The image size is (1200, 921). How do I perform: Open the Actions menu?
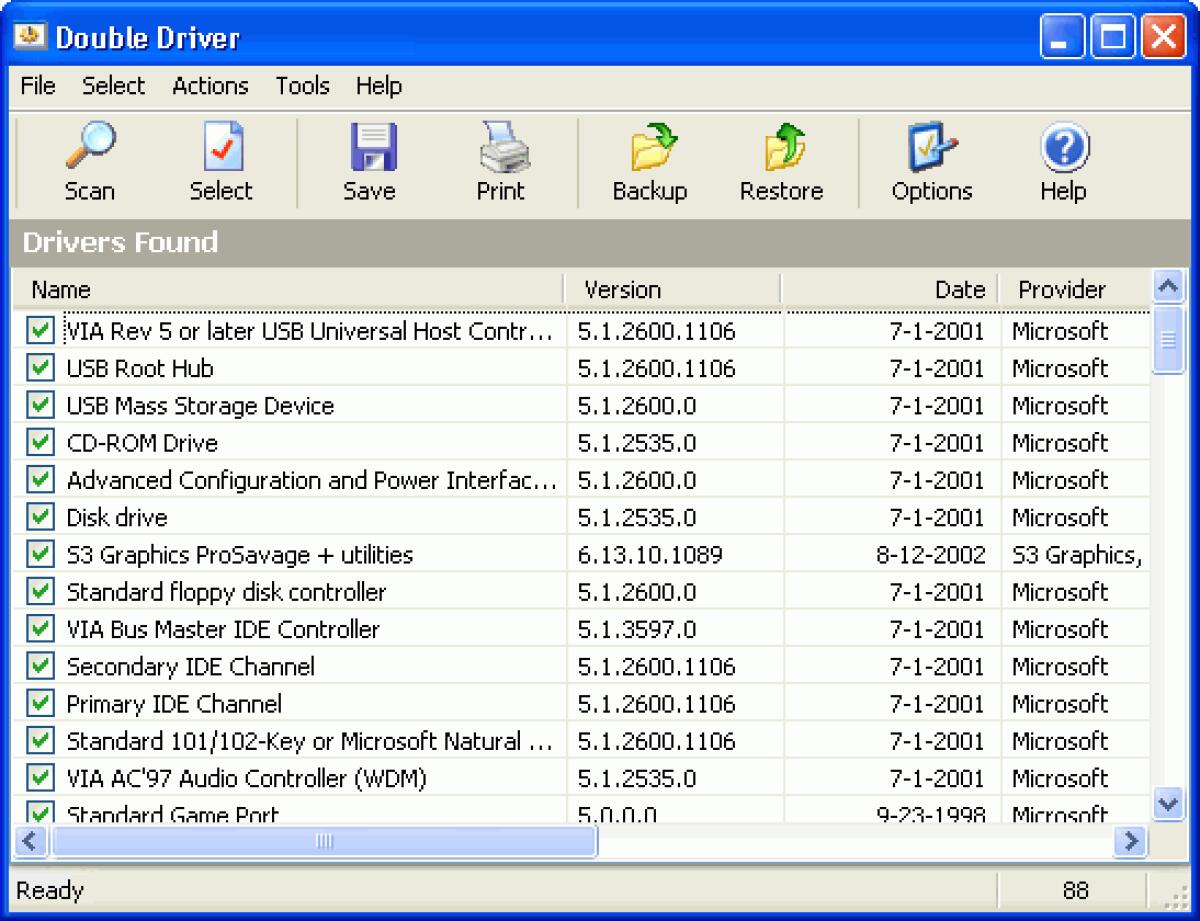209,87
